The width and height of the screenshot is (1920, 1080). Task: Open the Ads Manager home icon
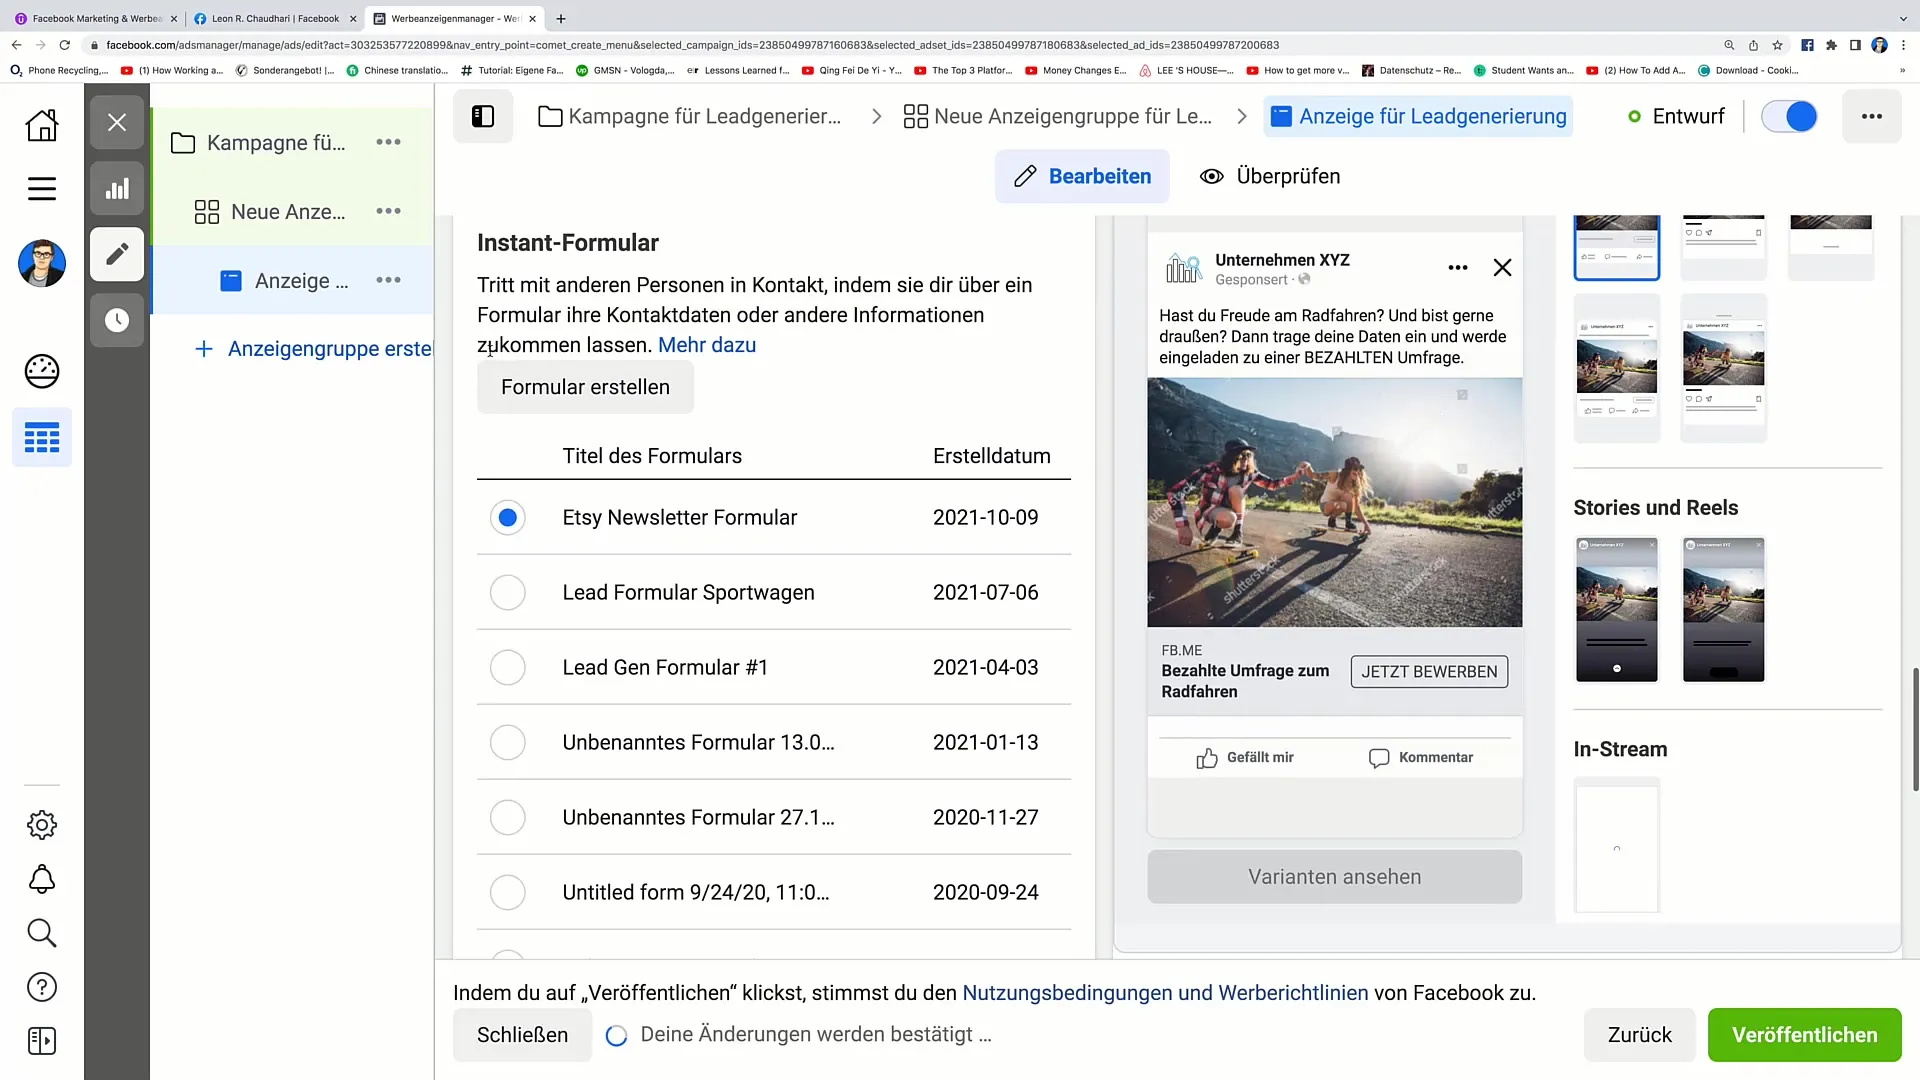(42, 125)
